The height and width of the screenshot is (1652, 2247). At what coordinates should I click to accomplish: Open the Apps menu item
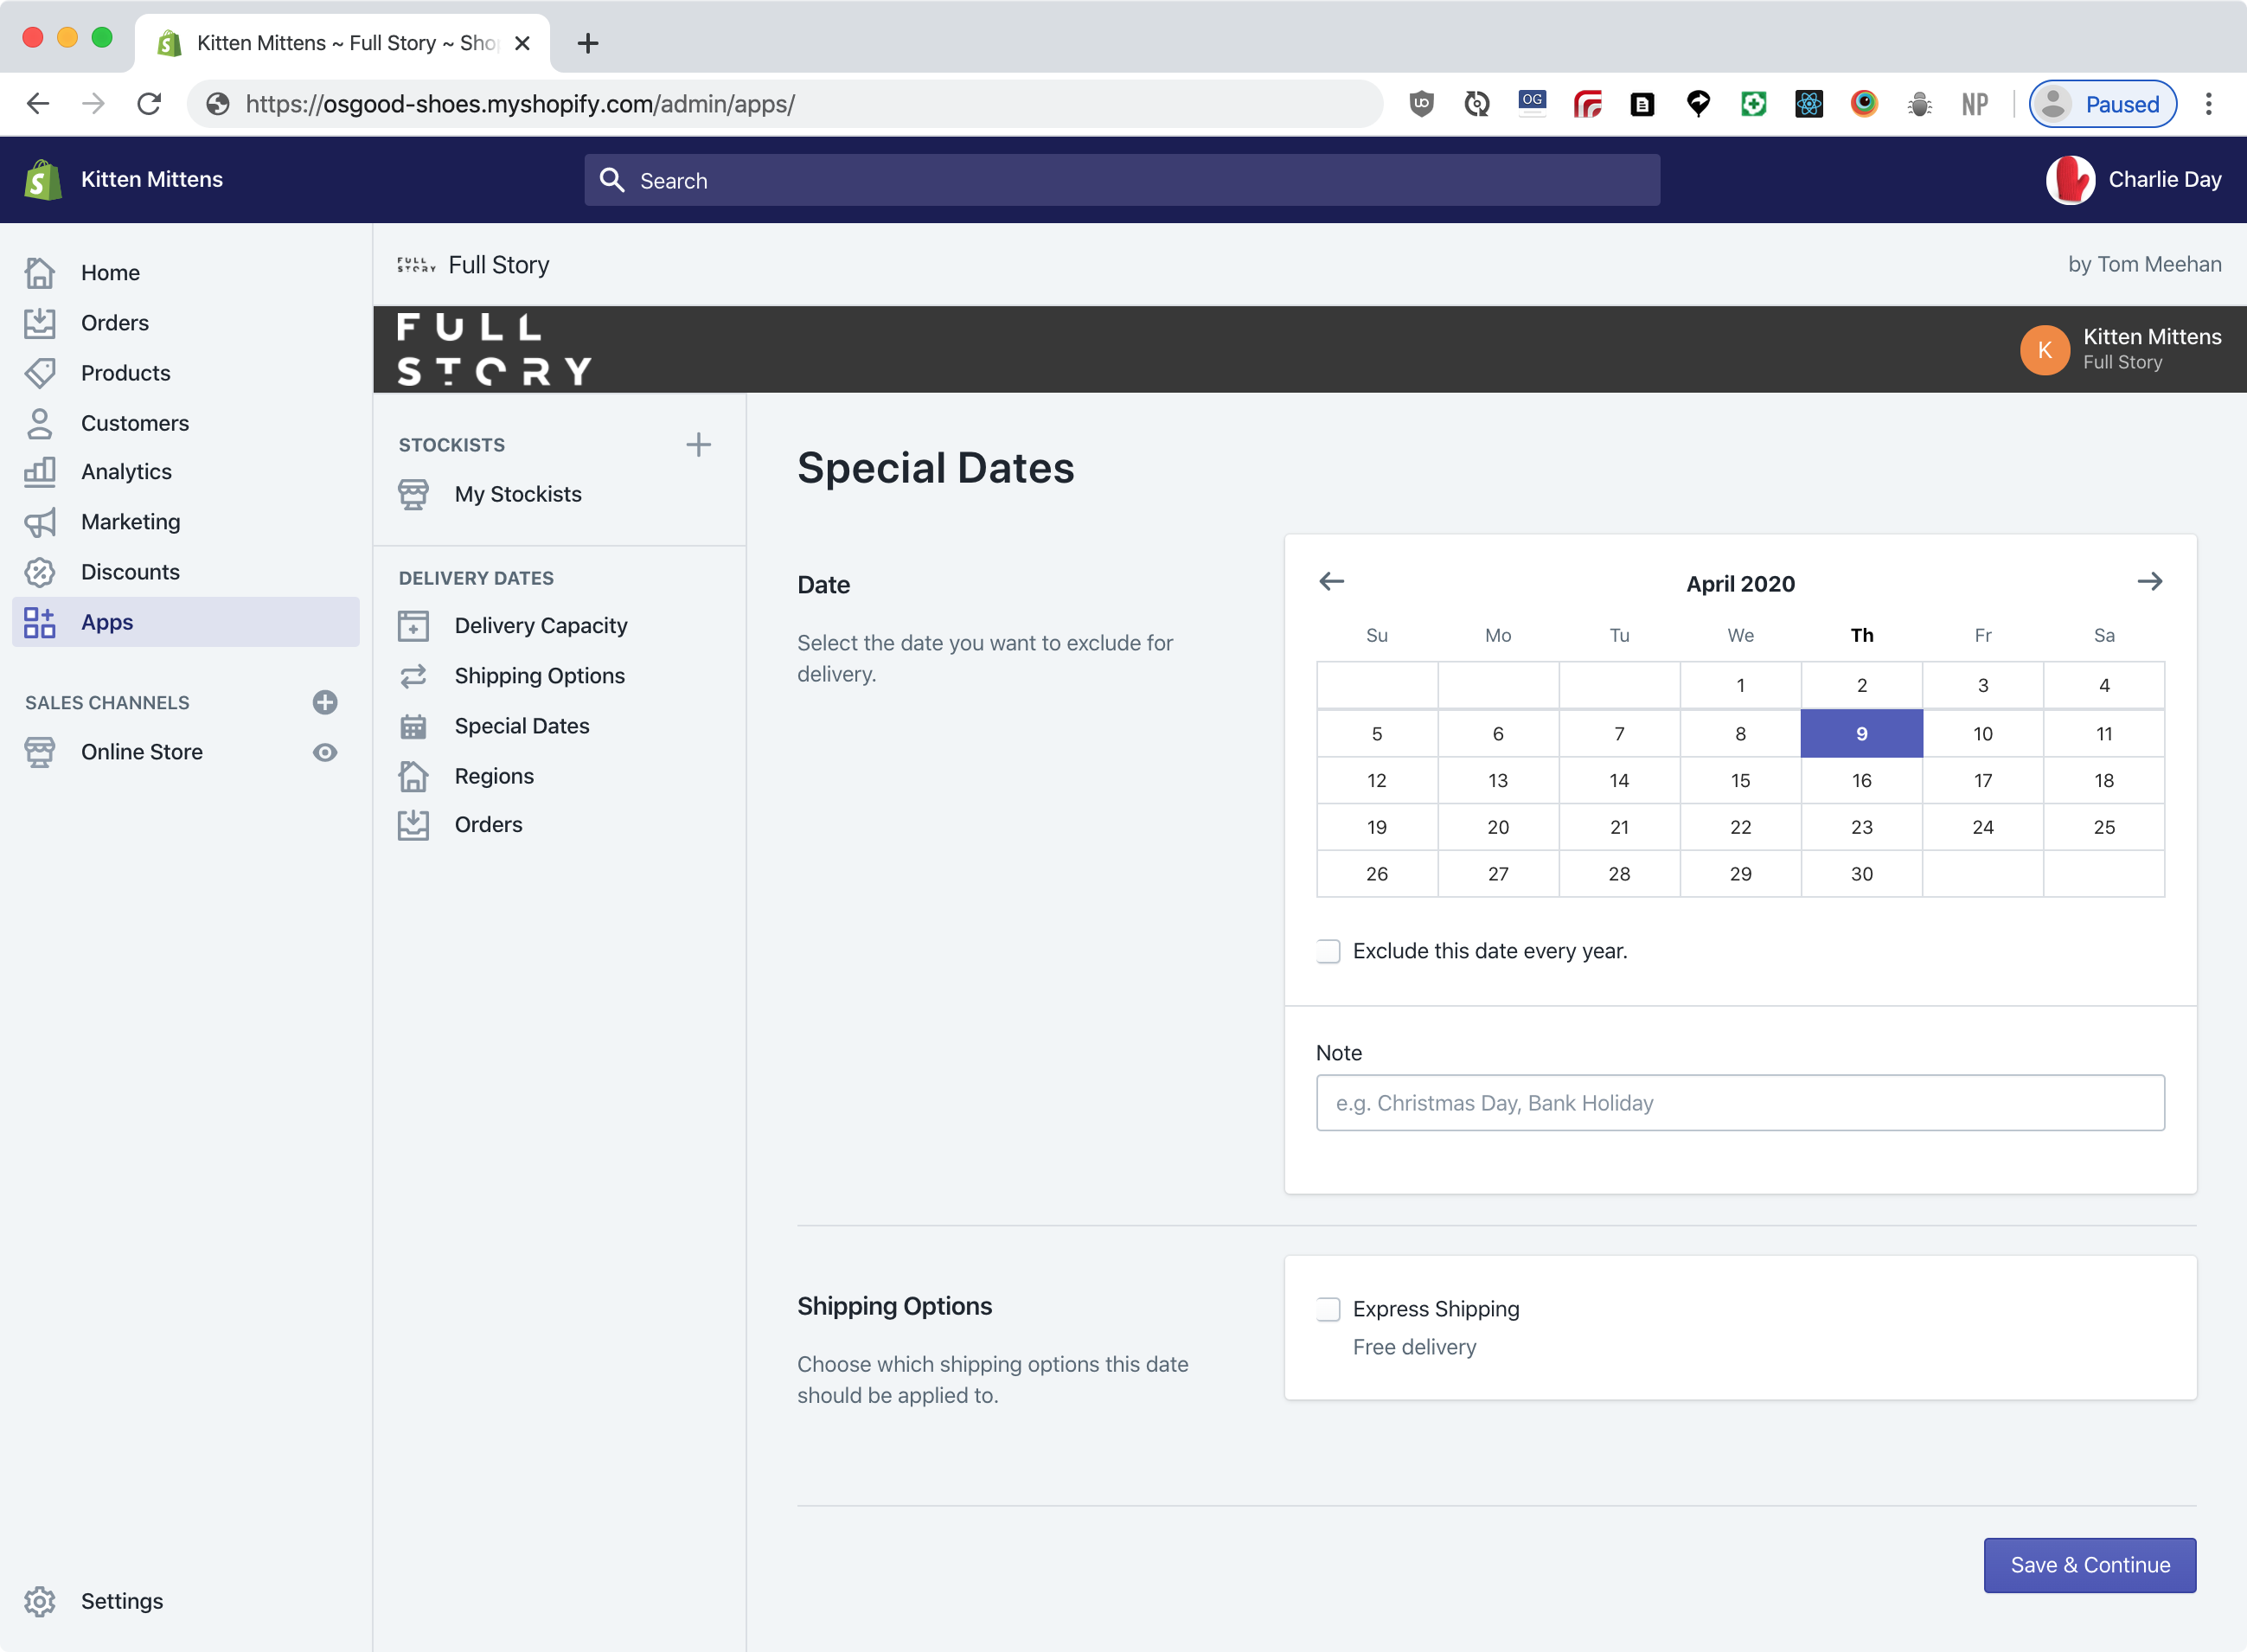click(107, 621)
